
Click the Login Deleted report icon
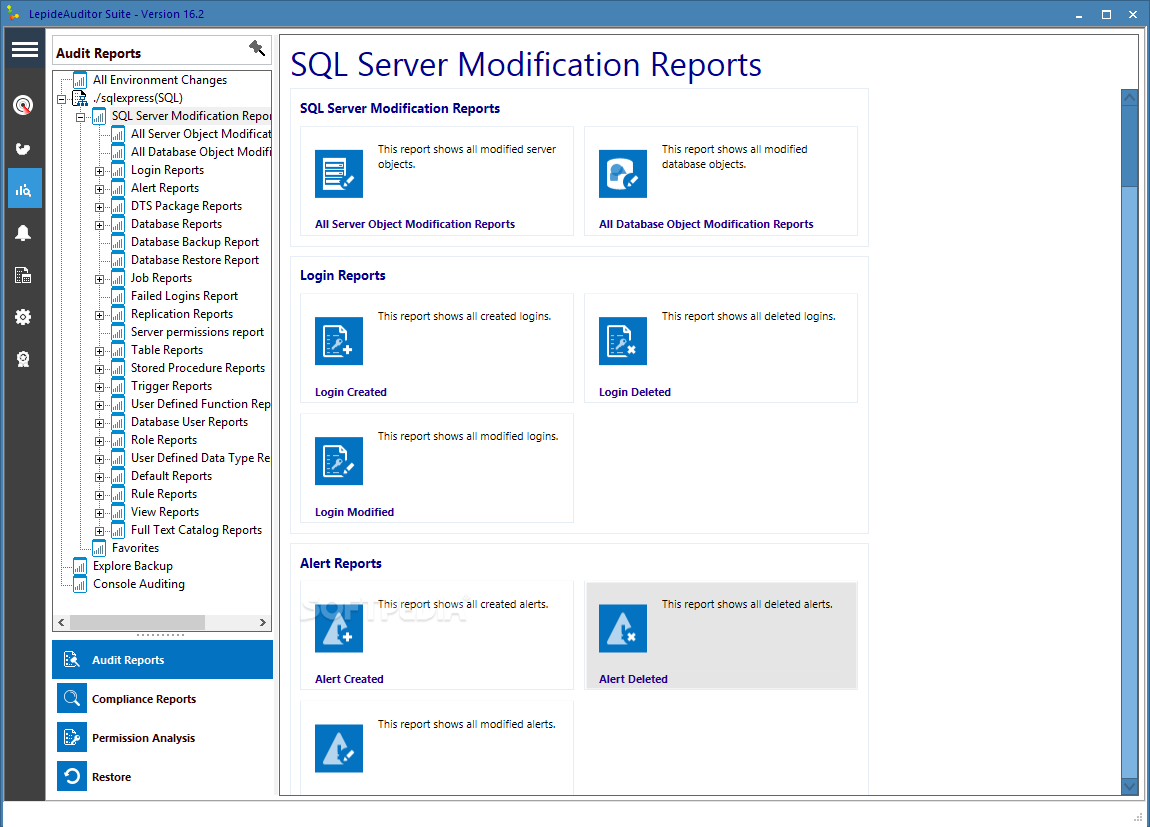coord(623,341)
